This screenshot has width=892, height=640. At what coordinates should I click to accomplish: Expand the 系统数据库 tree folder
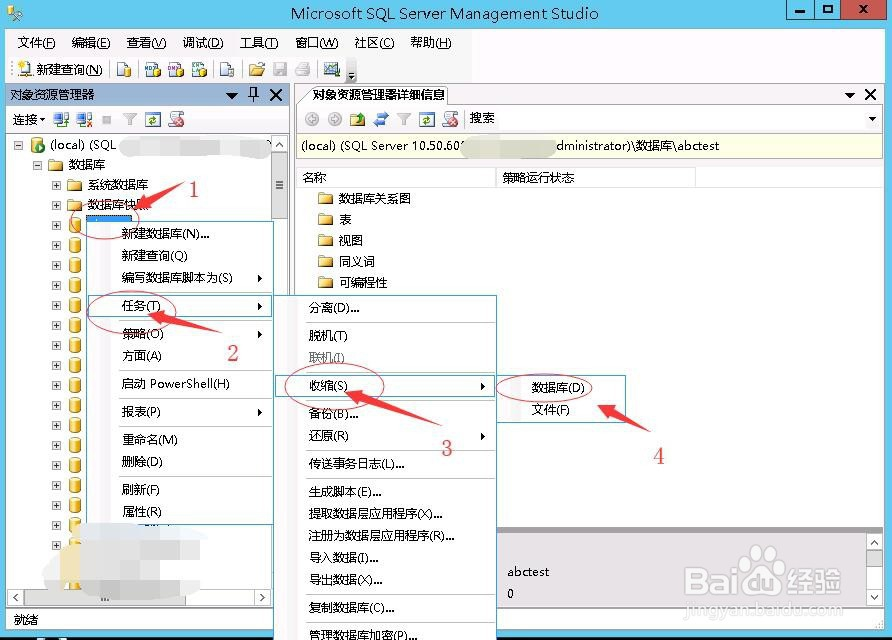(56, 185)
